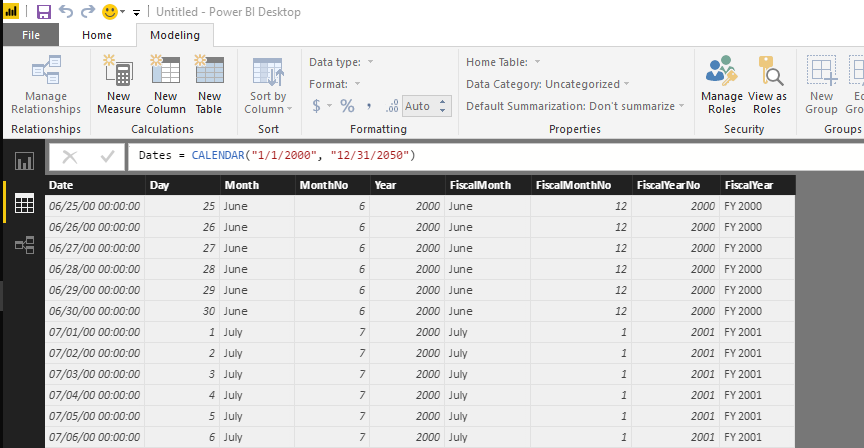Viewport: 864px width, 448px height.
Task: Click FiscalMonth cell July in 07/04/00 row
Action: pyautogui.click(x=488, y=395)
